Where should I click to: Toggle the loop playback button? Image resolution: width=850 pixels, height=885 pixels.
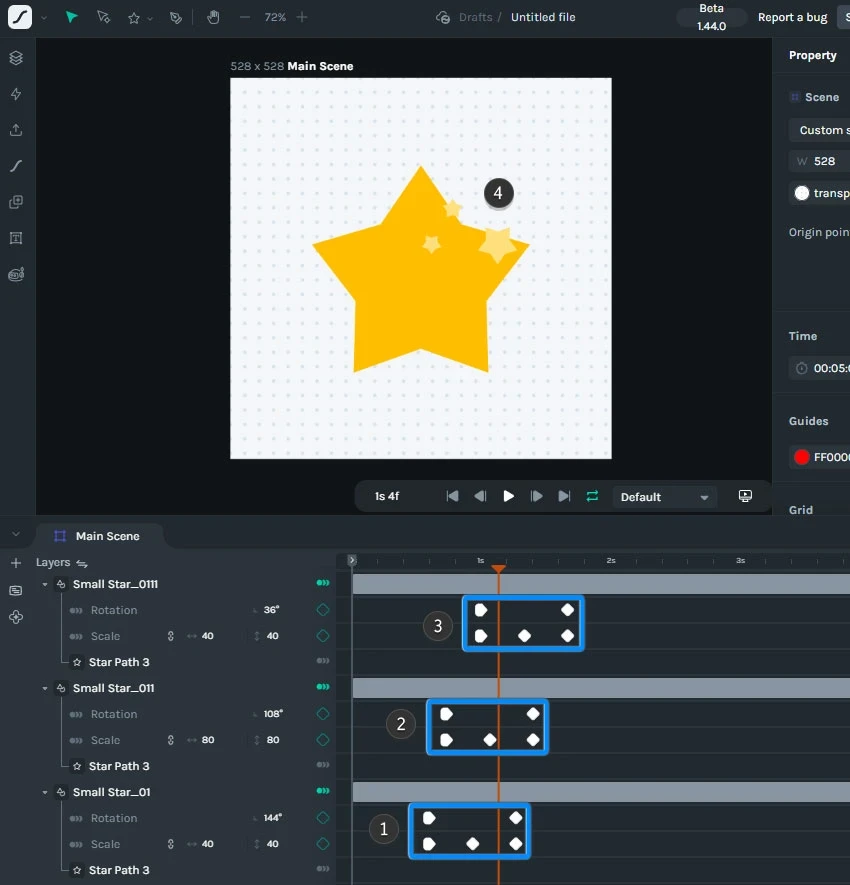coord(592,496)
